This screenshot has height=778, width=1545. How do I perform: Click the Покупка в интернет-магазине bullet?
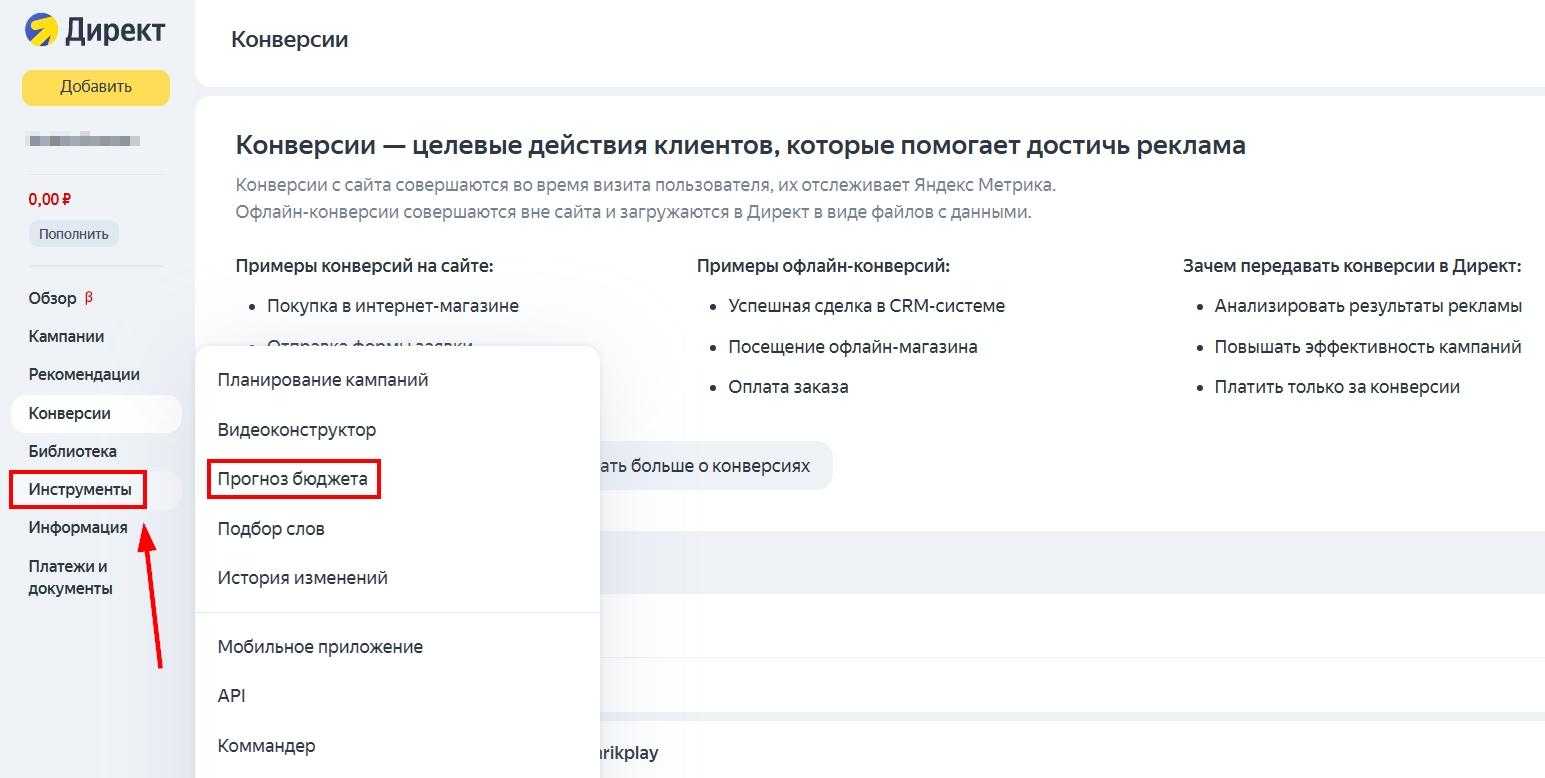point(393,306)
